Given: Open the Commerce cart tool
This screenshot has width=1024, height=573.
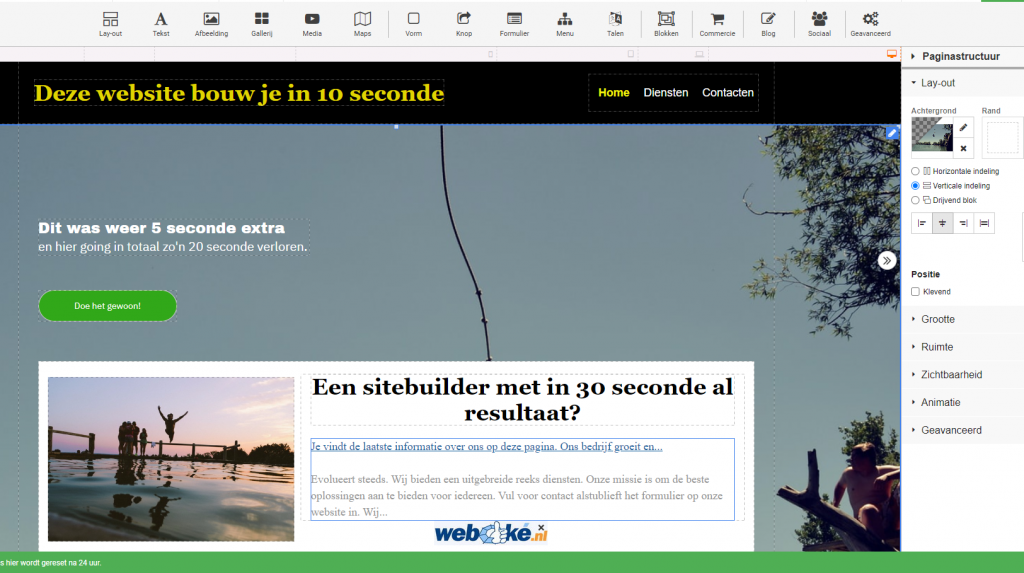Looking at the screenshot, I should 717,24.
